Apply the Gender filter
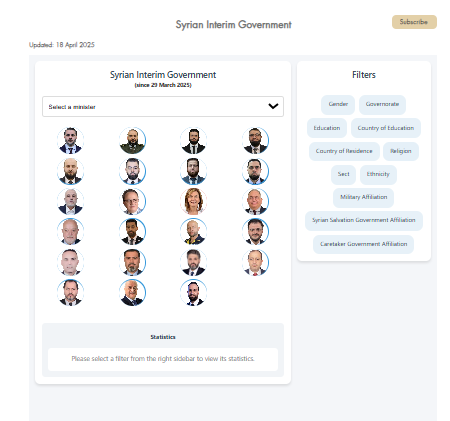 (338, 104)
